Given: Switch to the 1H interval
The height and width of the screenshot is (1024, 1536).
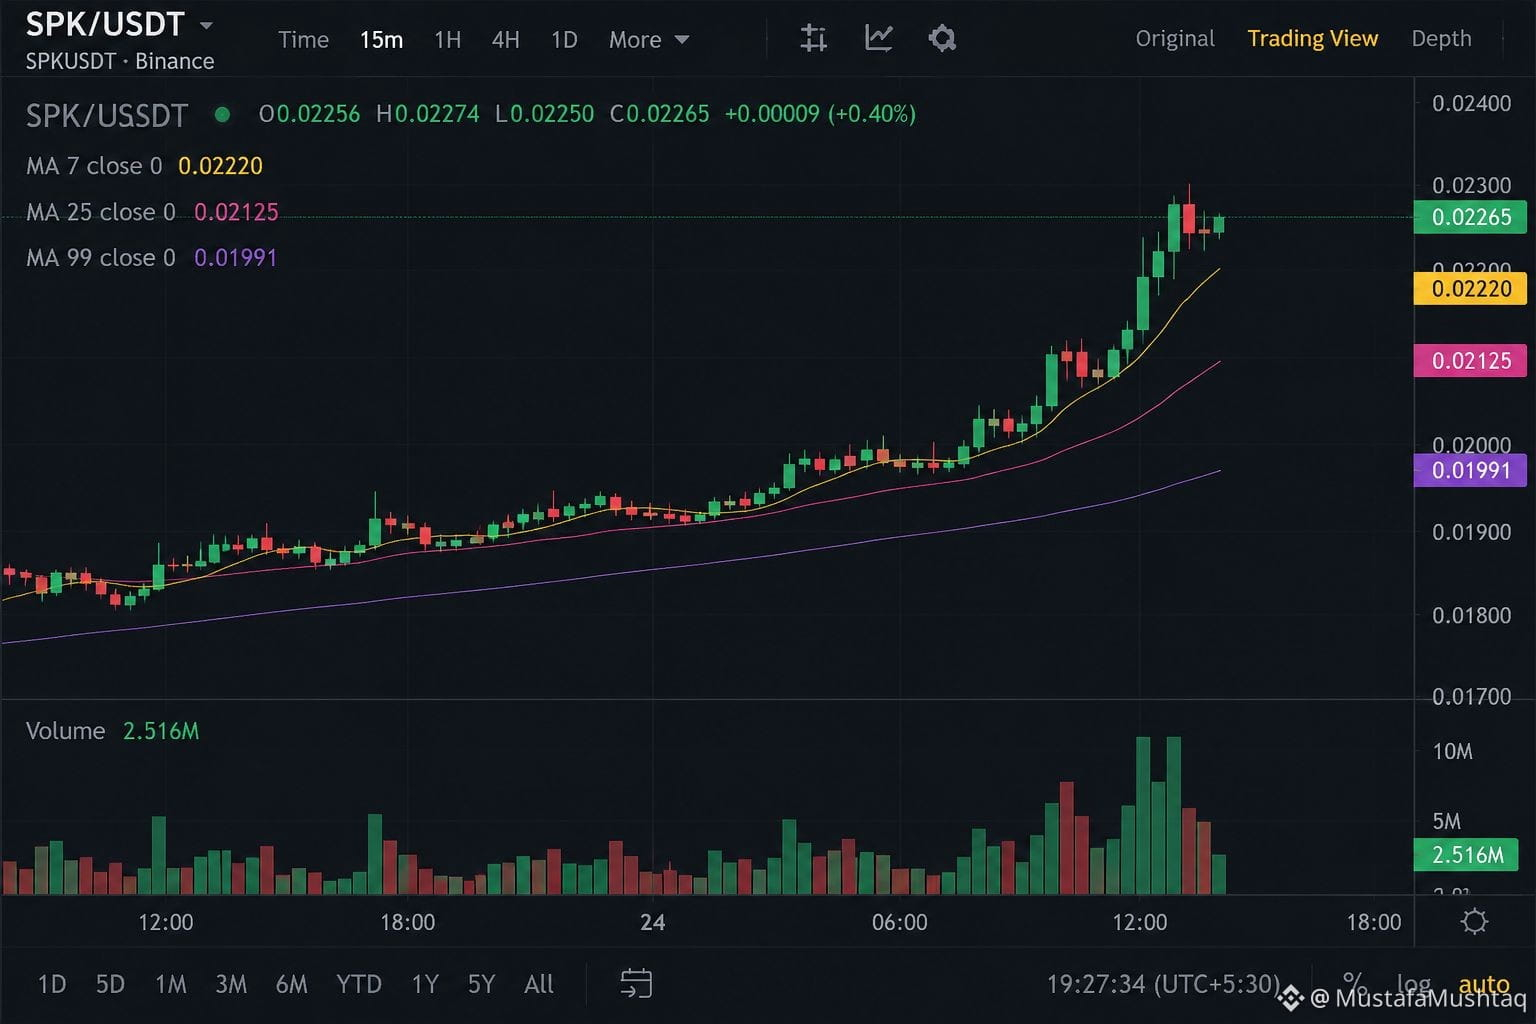Looking at the screenshot, I should pos(447,40).
